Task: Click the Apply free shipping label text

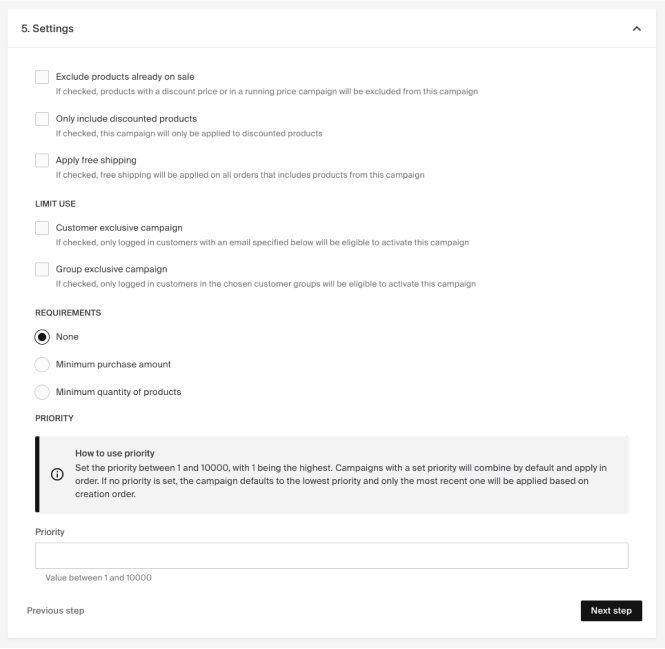Action: [x=96, y=160]
